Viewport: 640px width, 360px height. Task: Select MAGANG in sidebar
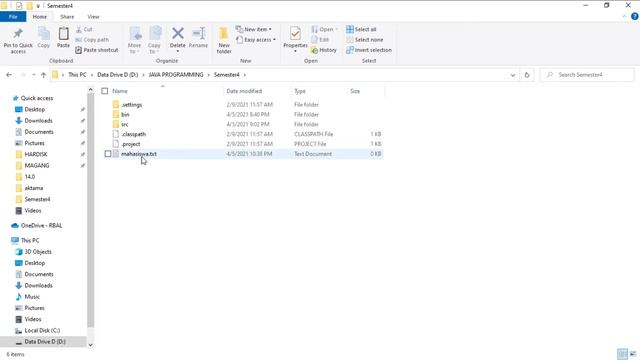pyautogui.click(x=37, y=165)
